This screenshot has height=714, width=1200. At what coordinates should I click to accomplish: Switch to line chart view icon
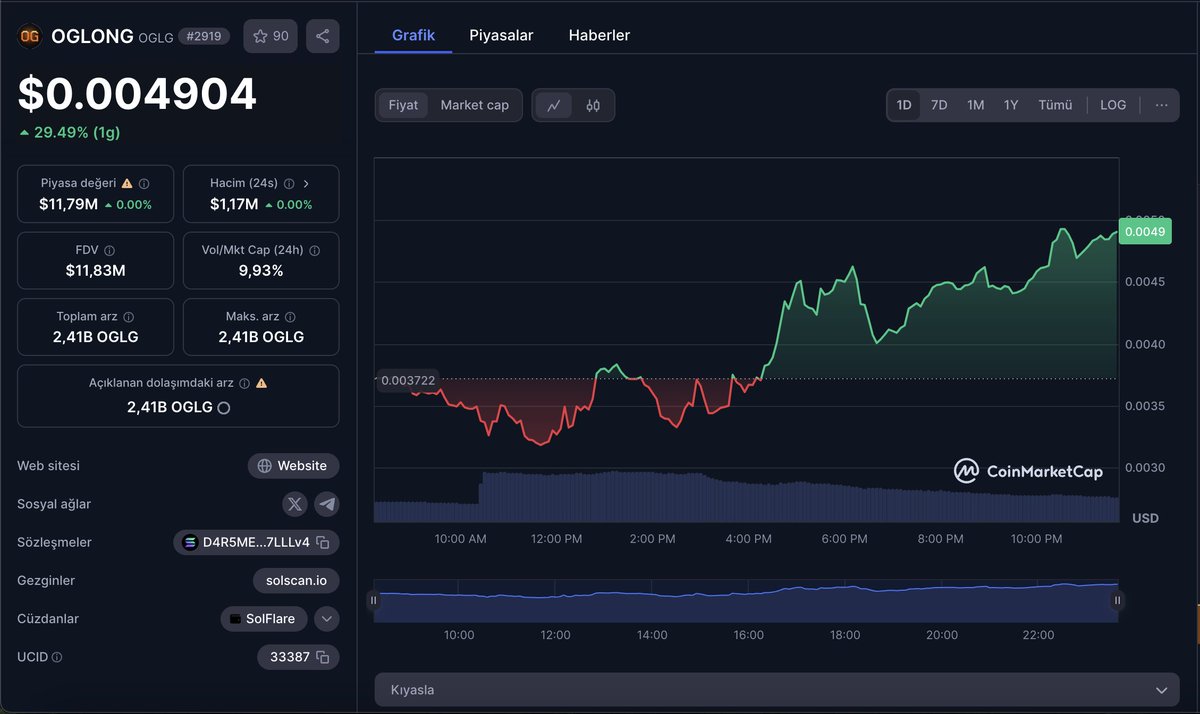click(x=553, y=105)
